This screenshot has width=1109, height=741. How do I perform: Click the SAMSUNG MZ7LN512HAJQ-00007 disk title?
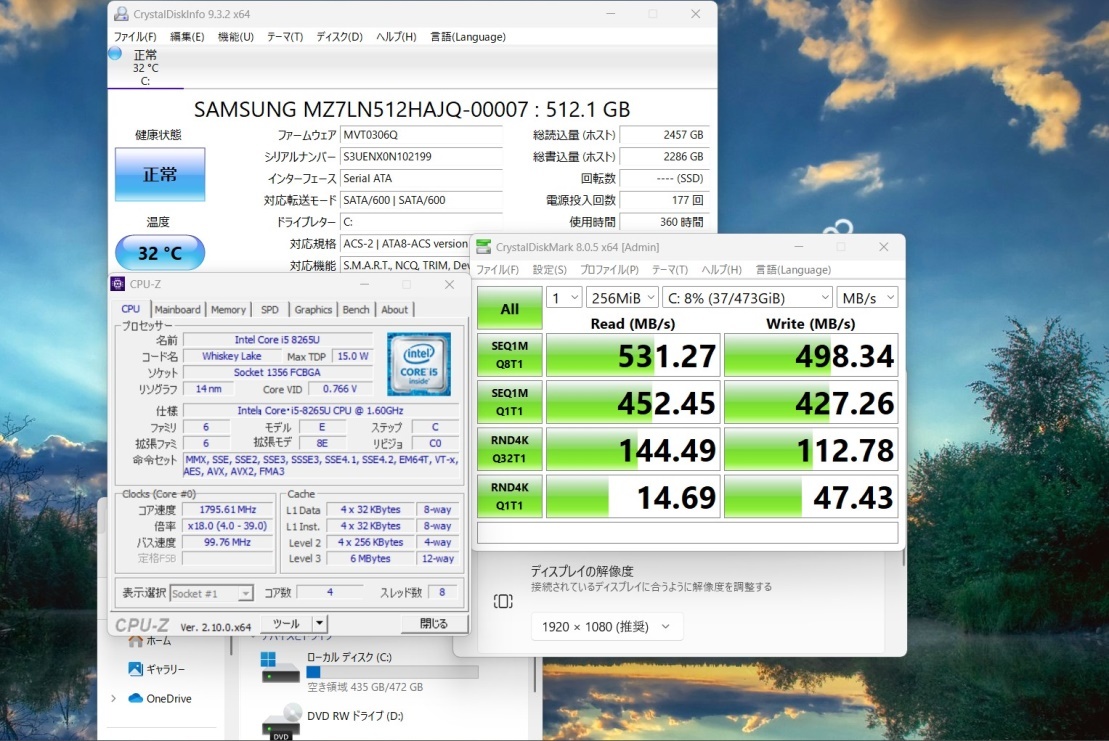[x=412, y=109]
